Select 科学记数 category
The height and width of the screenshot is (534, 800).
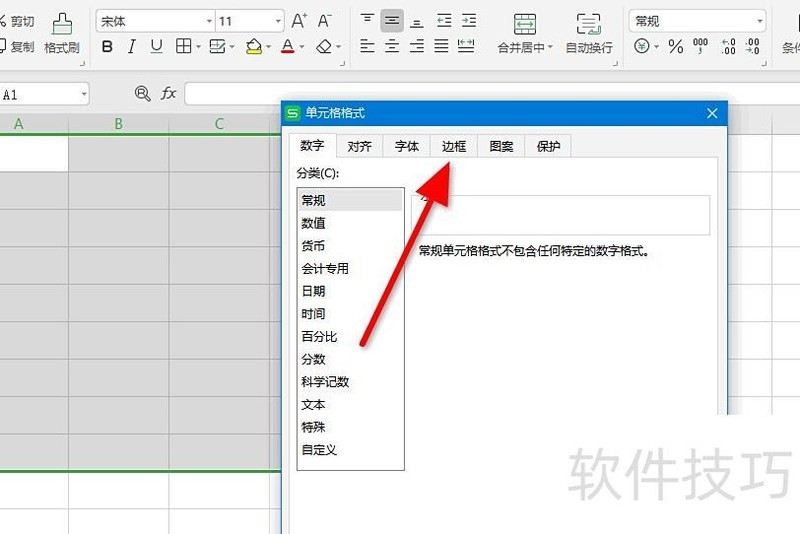[351, 382]
